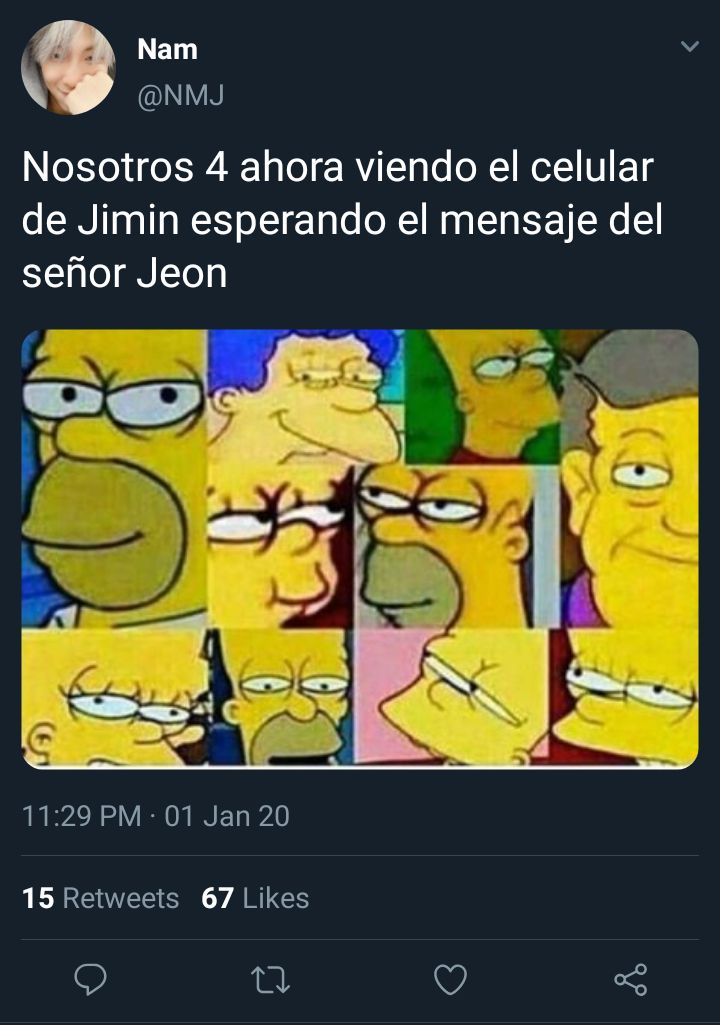Screen dimensions: 720x1025
Task: Tap the bottom-left squinting face in collage
Action: (114, 697)
